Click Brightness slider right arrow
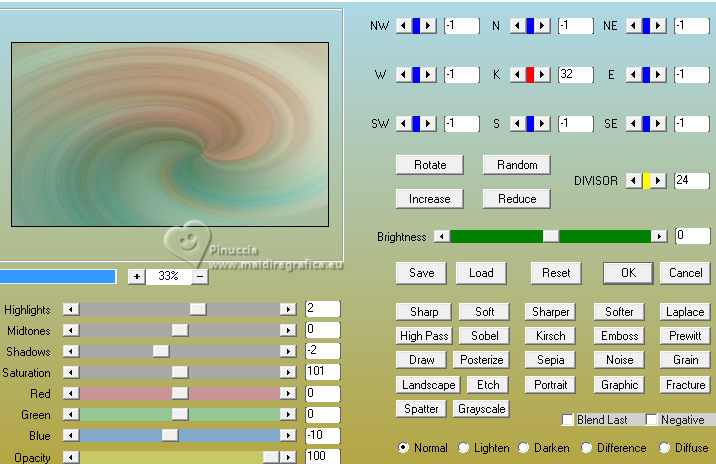This screenshot has height=464, width=716. pos(658,236)
